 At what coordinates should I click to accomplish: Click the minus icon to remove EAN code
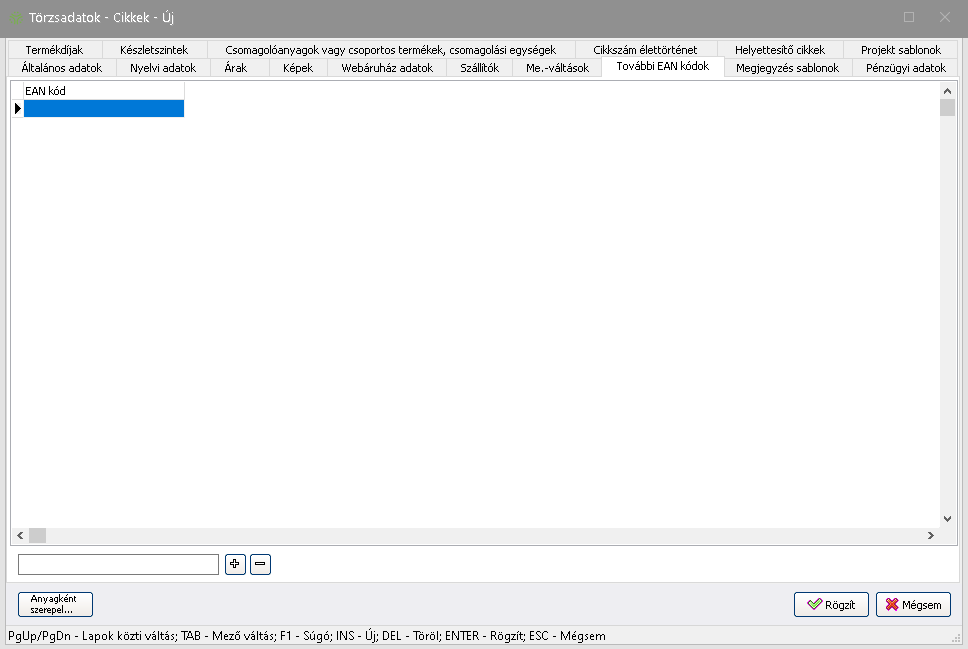[x=260, y=565]
